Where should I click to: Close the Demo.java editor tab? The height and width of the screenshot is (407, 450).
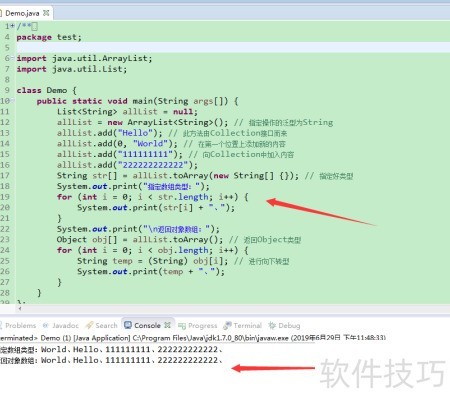46,13
